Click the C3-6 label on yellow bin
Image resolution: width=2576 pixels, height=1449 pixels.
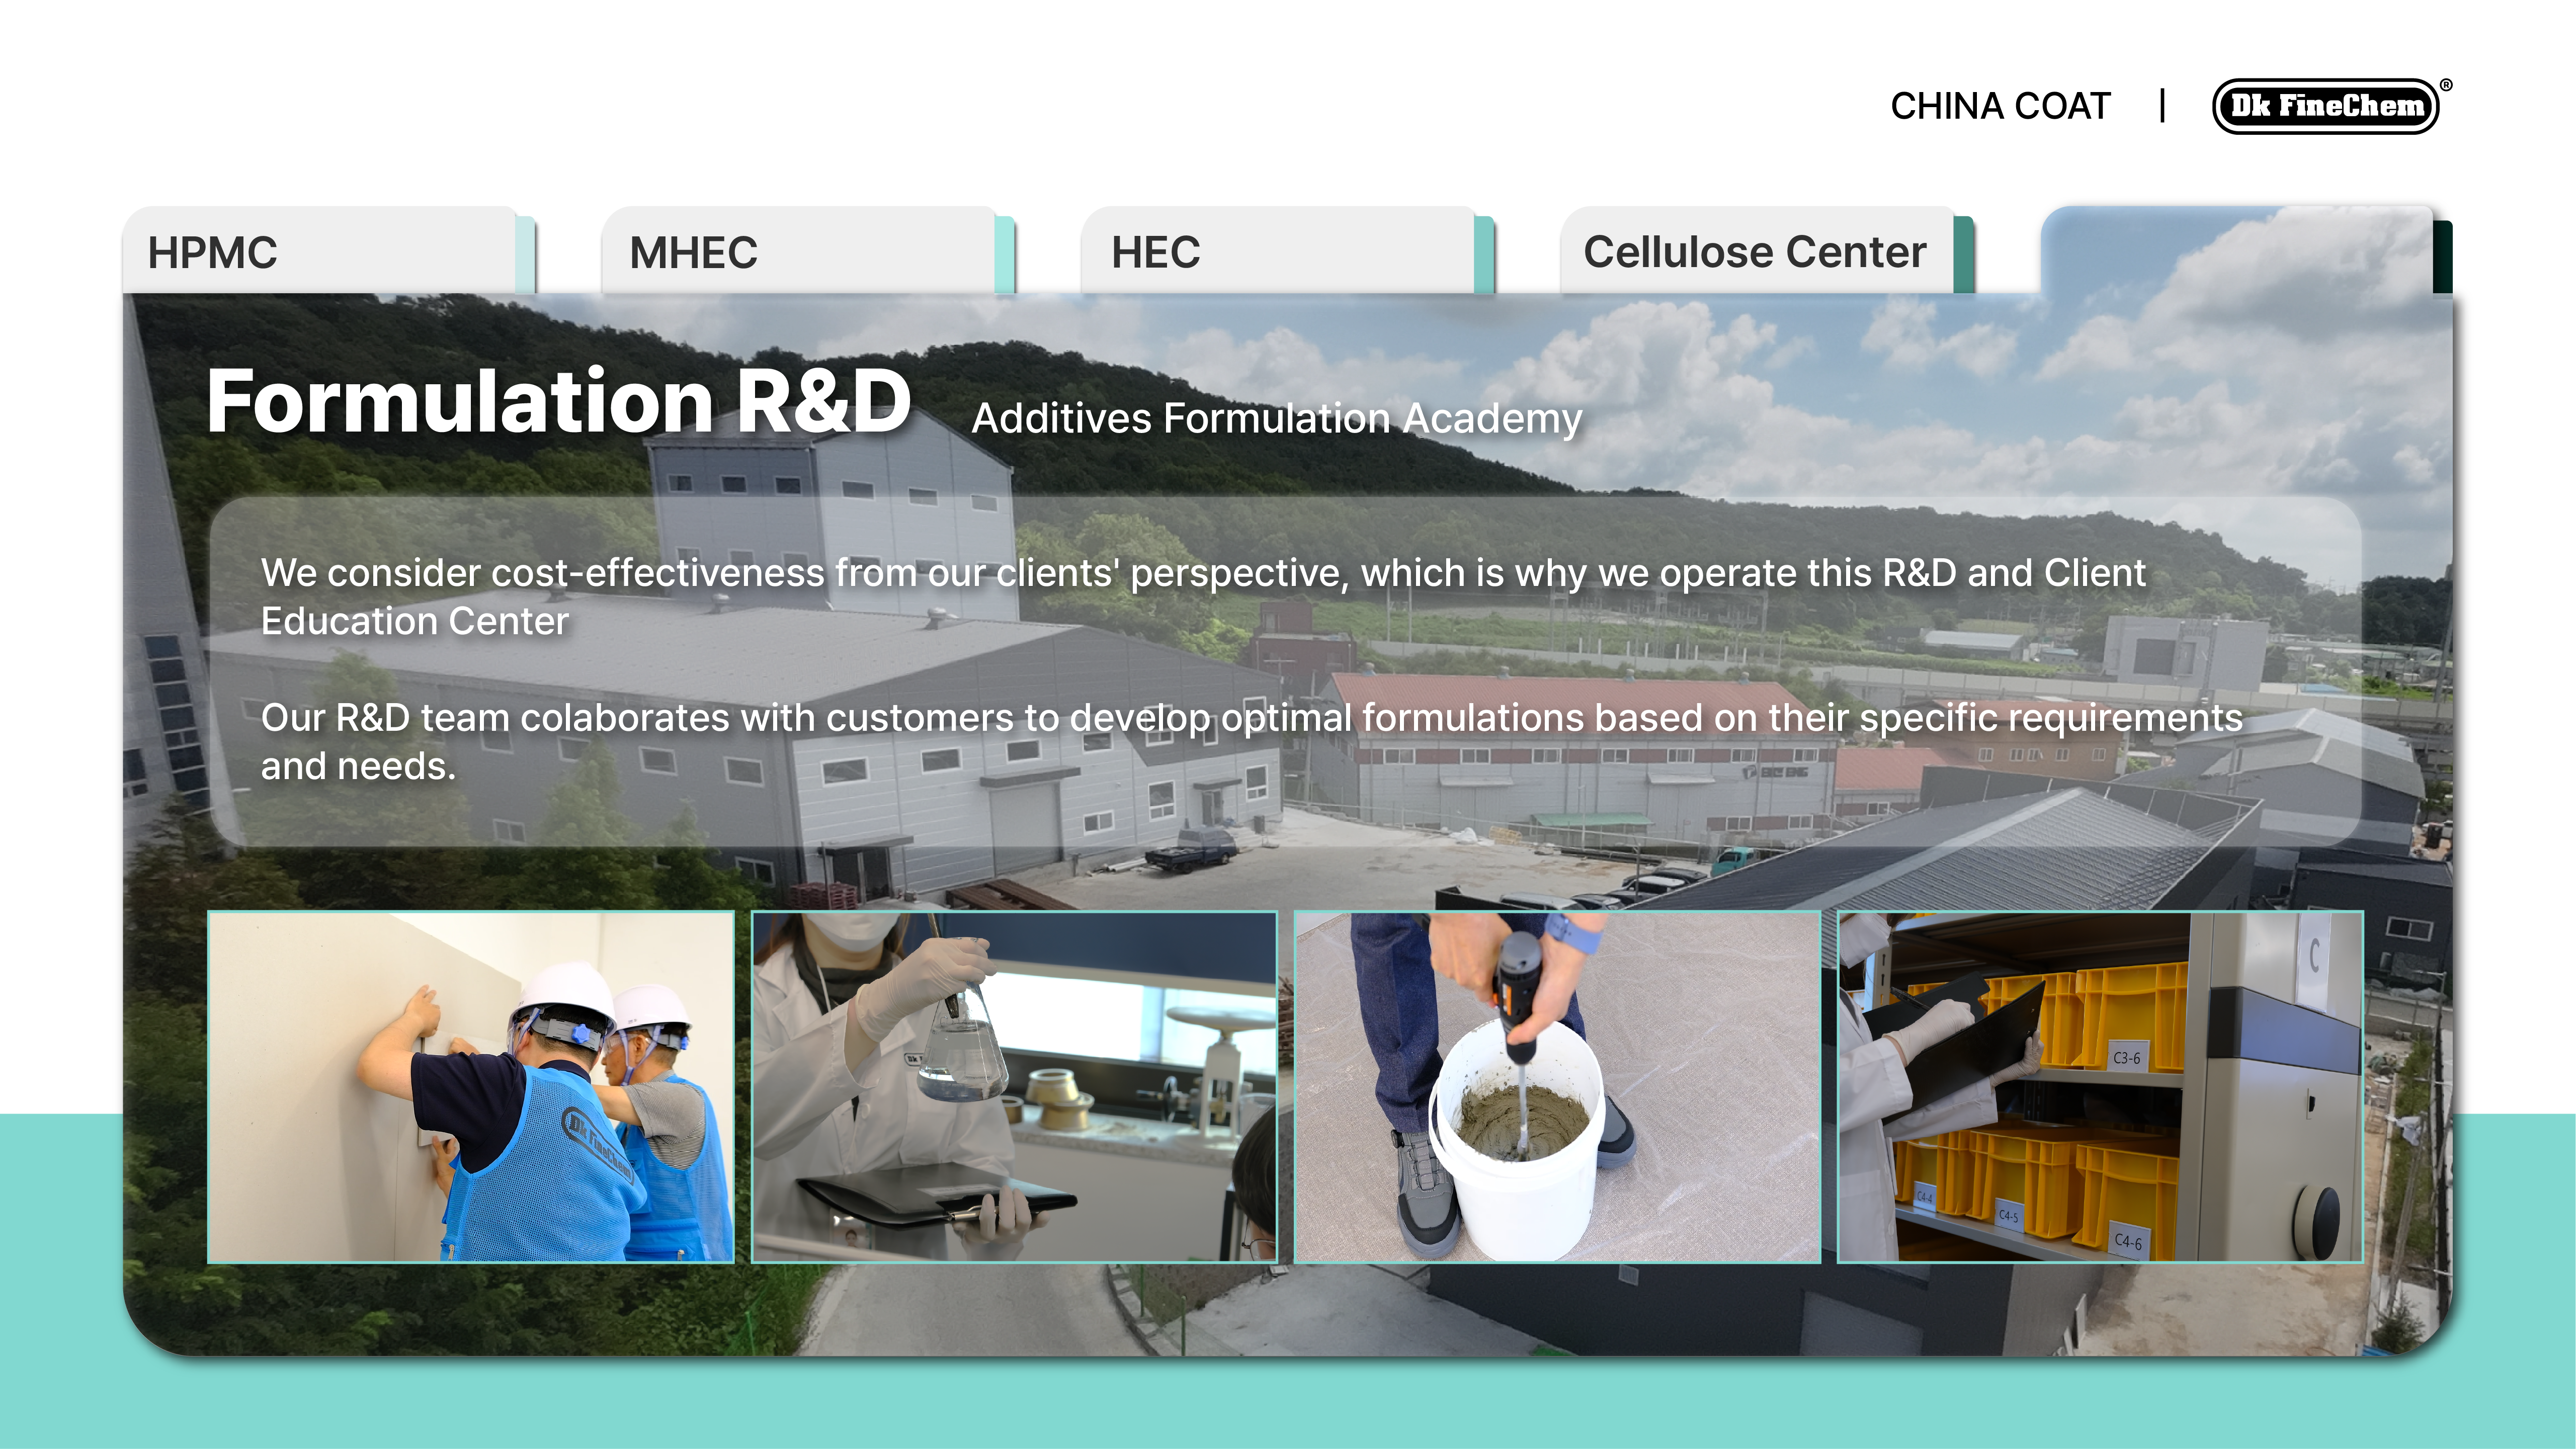[x=2127, y=1057]
